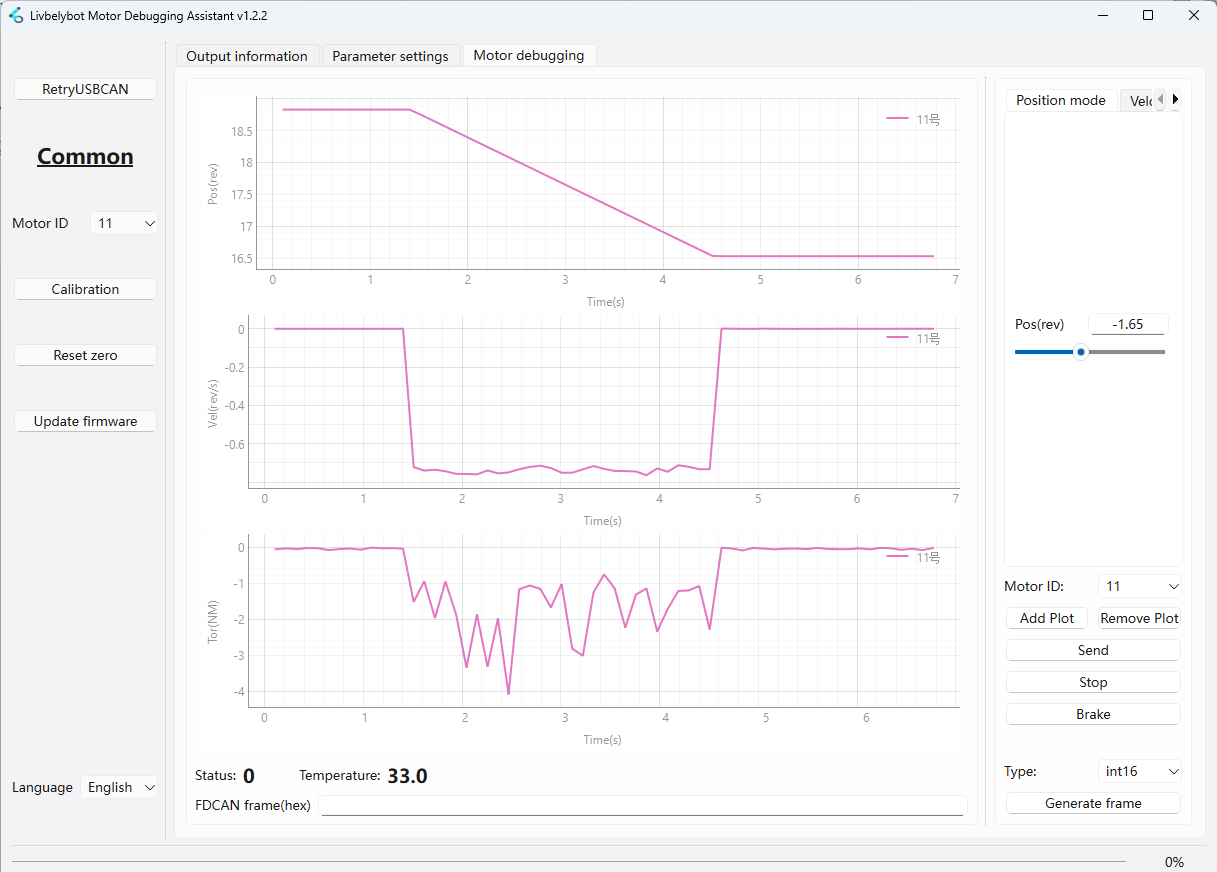Start motor Calibration

85,289
